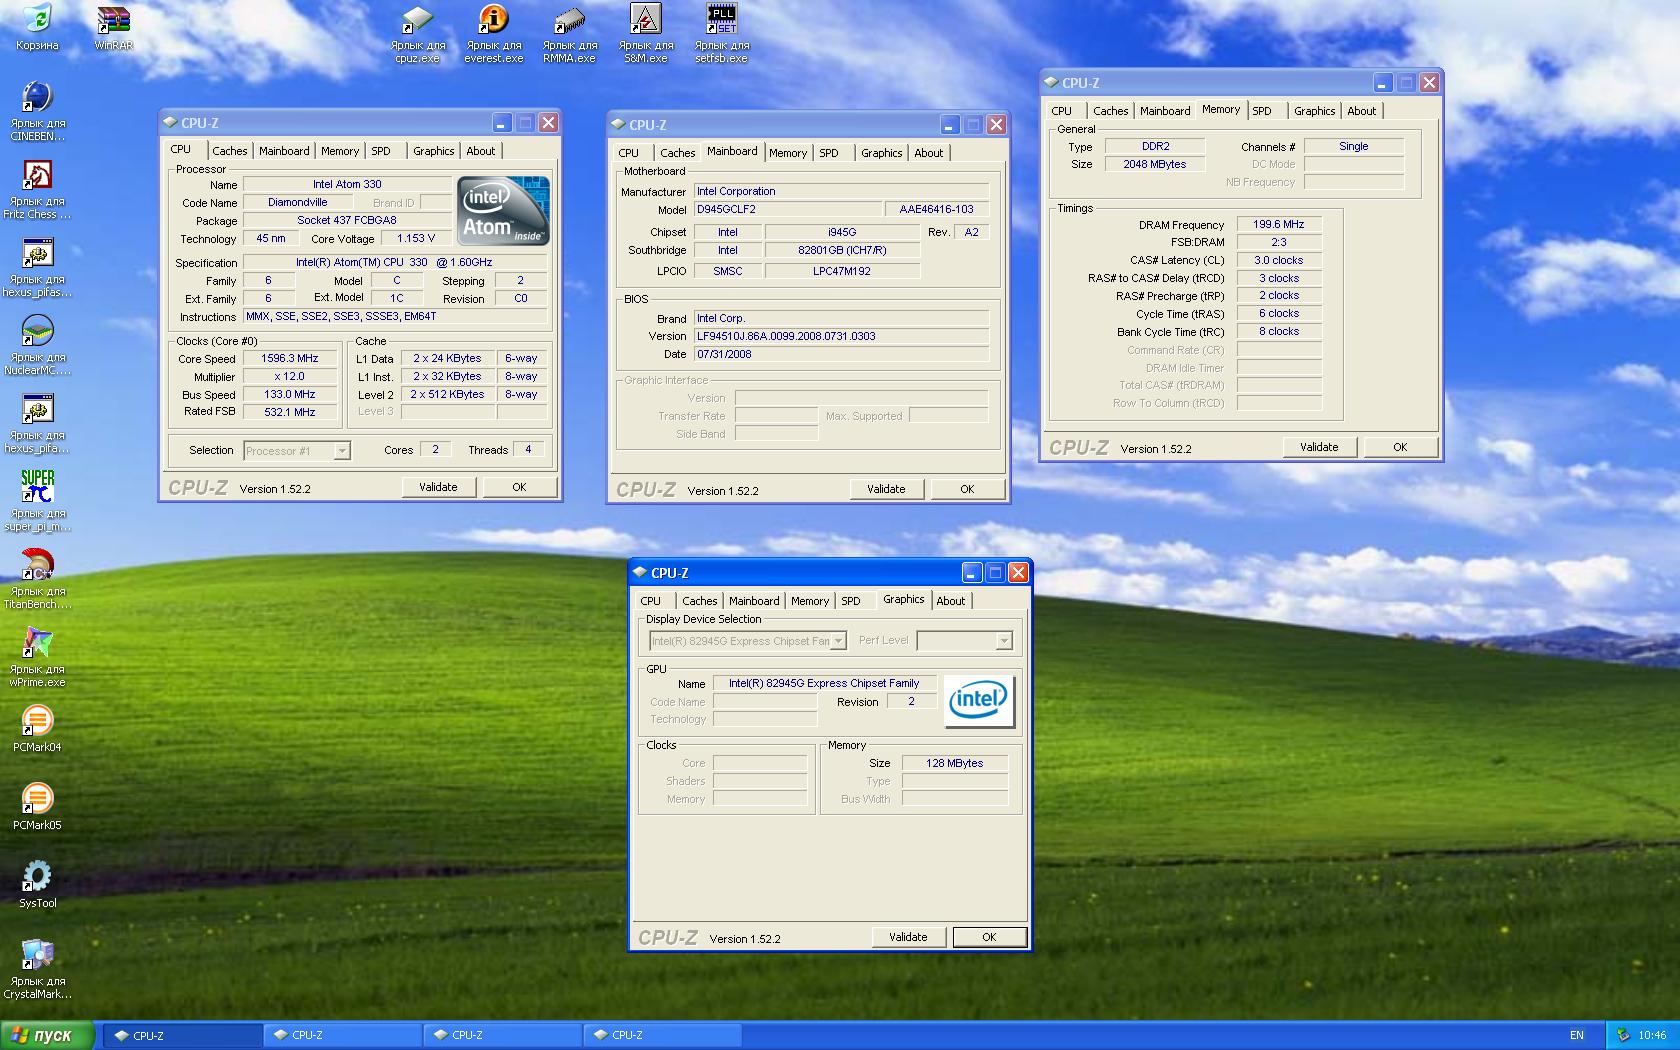Click the Instructions MMX, SSE list field

[395, 316]
